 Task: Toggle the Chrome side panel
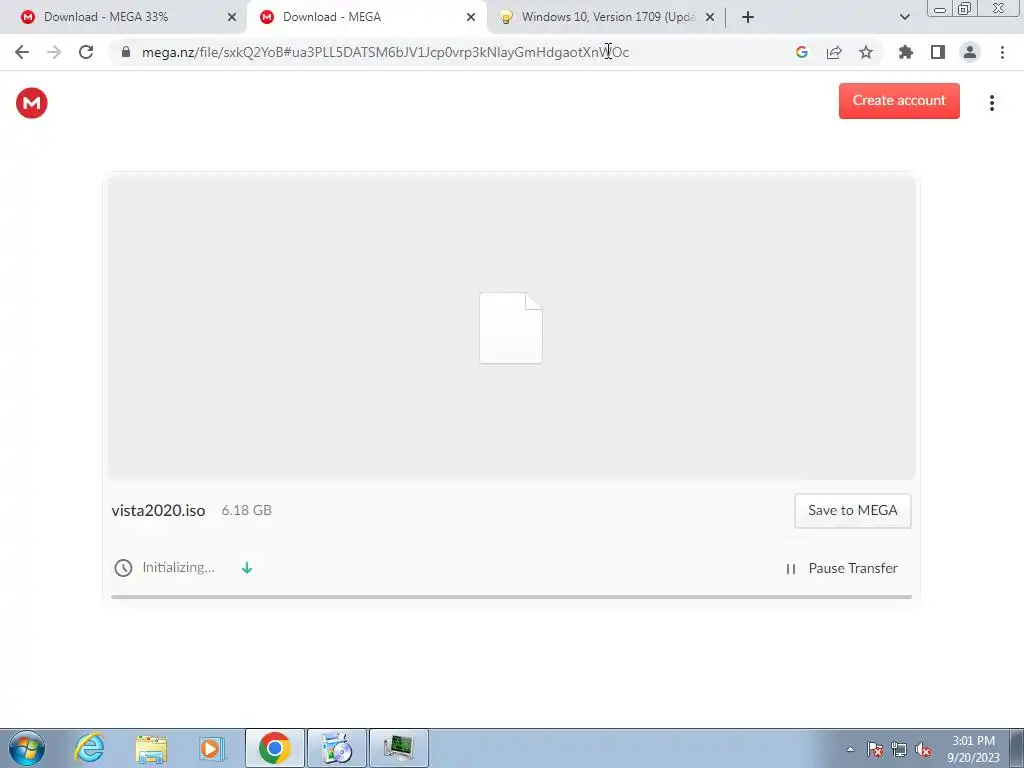pos(938,52)
